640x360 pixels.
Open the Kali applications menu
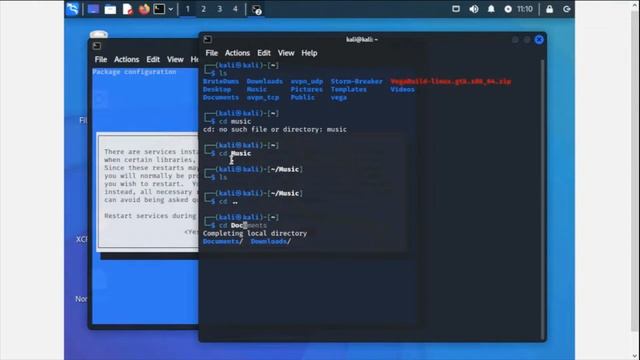click(72, 9)
